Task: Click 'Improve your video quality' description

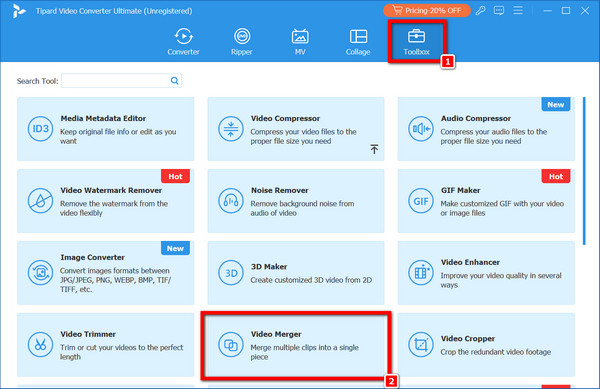Action: click(501, 280)
